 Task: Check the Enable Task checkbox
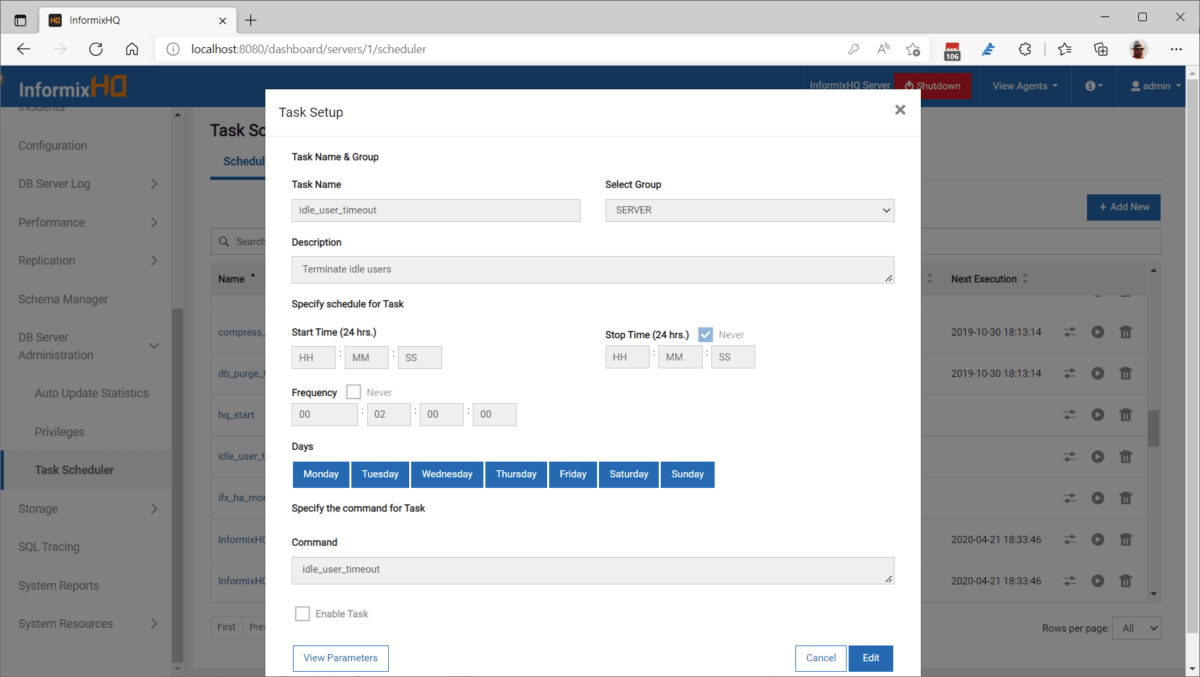point(302,614)
